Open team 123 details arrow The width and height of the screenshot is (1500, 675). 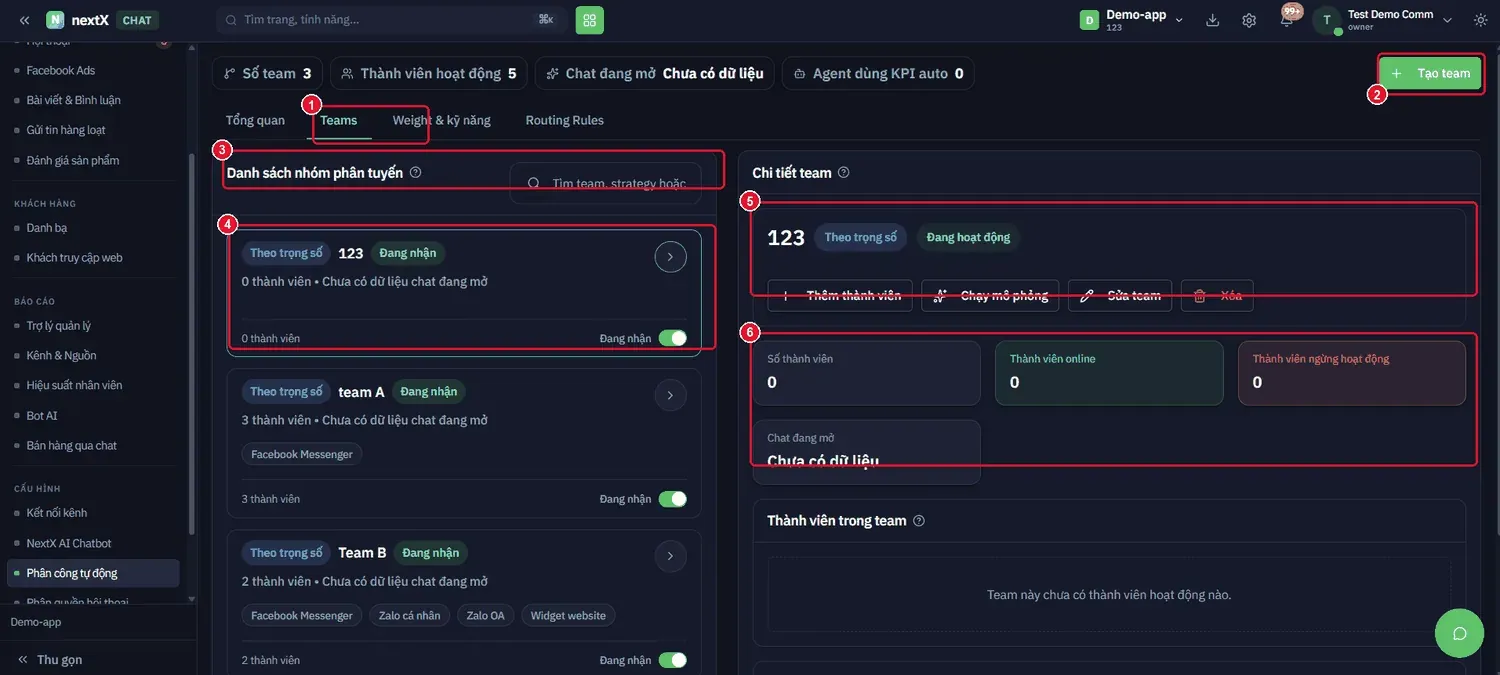coord(670,257)
